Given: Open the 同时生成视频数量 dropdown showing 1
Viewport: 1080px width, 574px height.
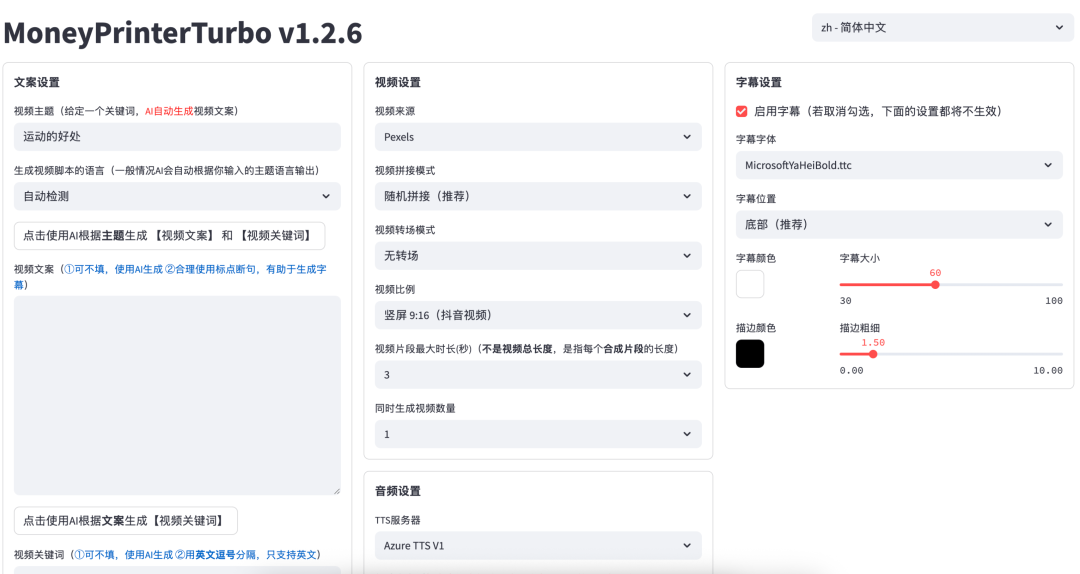Looking at the screenshot, I should pyautogui.click(x=538, y=434).
